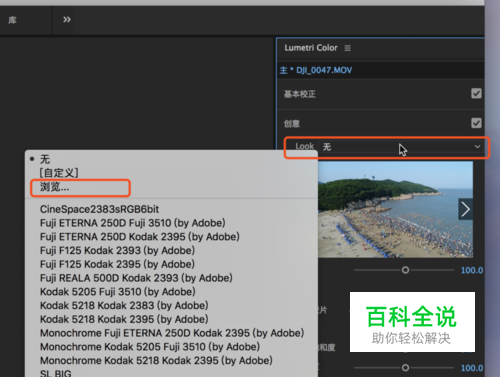500x377 pixels.
Task: Open the Look dropdown showing 无
Action: [x=401, y=147]
